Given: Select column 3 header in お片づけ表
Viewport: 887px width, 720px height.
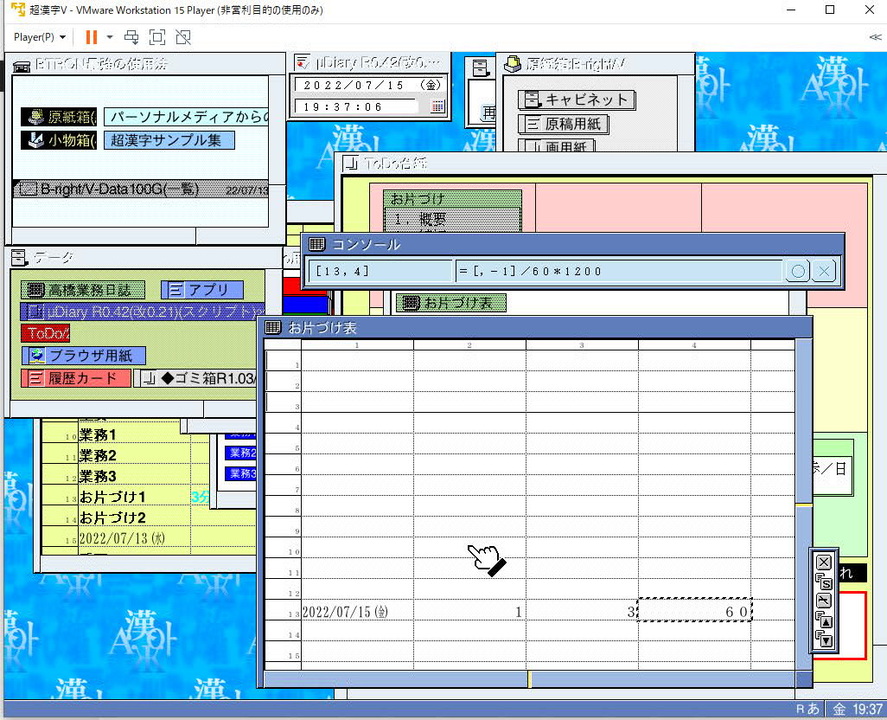Looking at the screenshot, I should [582, 345].
